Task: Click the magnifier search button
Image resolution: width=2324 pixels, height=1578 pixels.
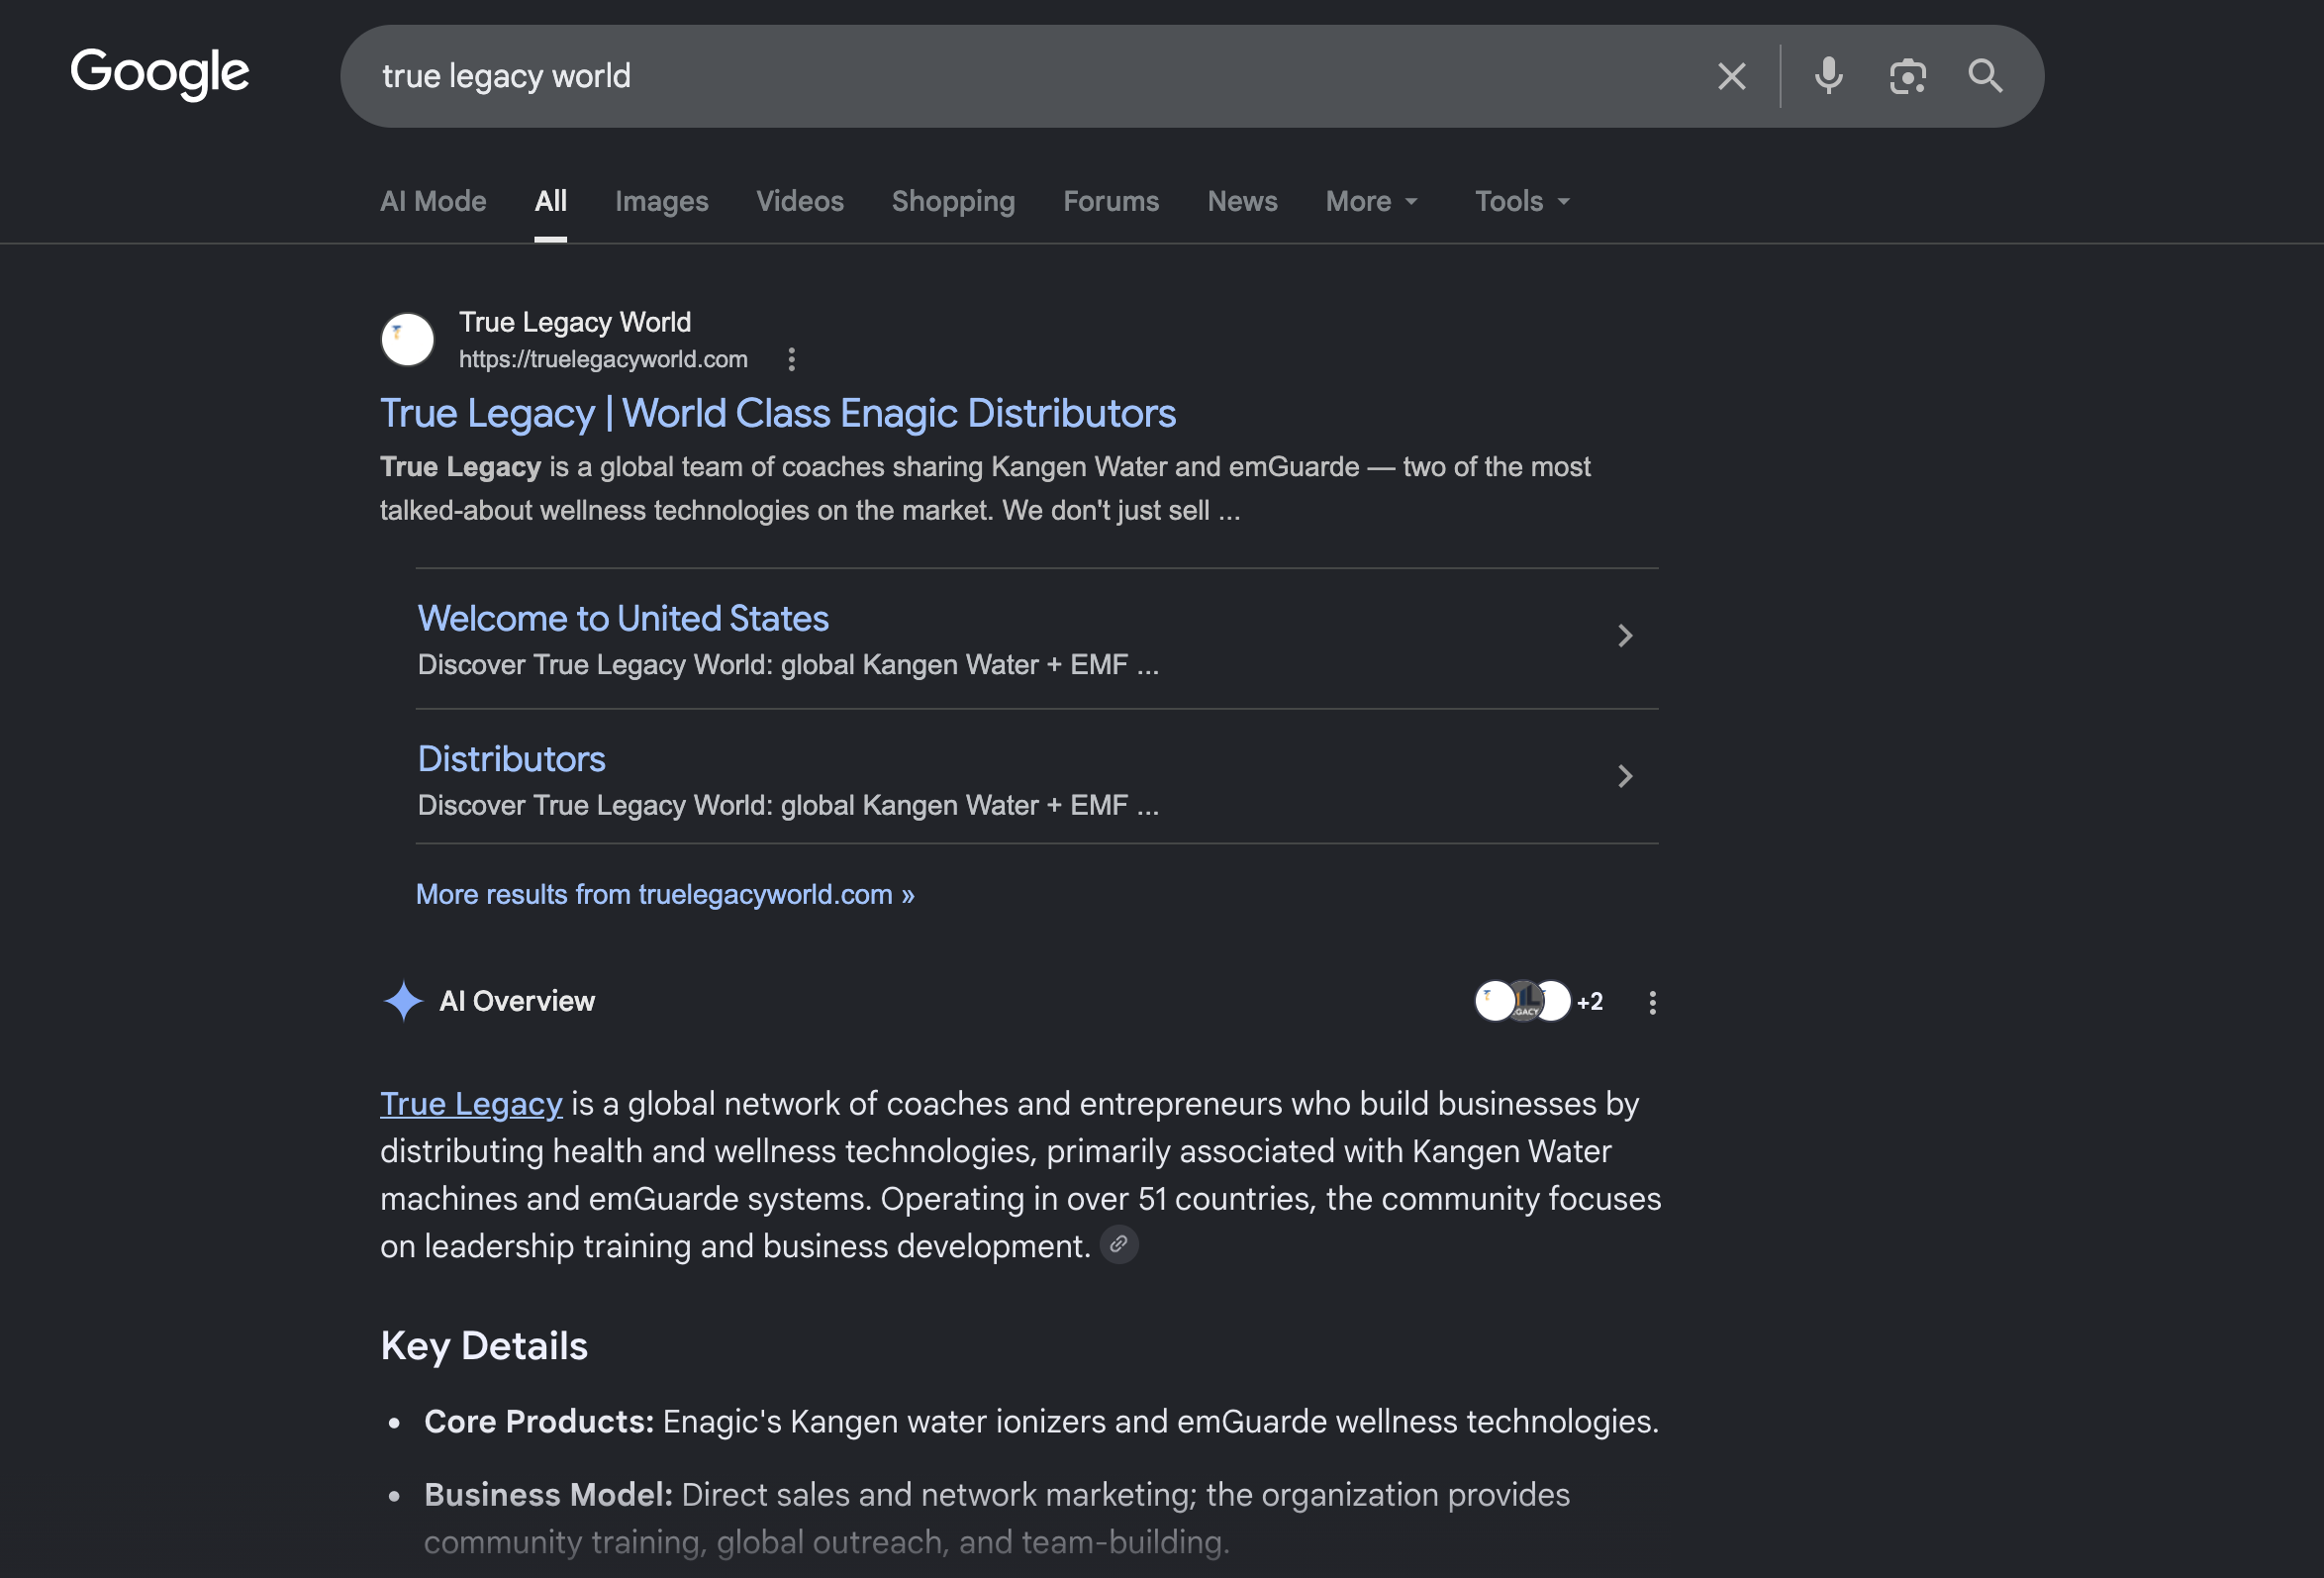Action: coord(1985,76)
